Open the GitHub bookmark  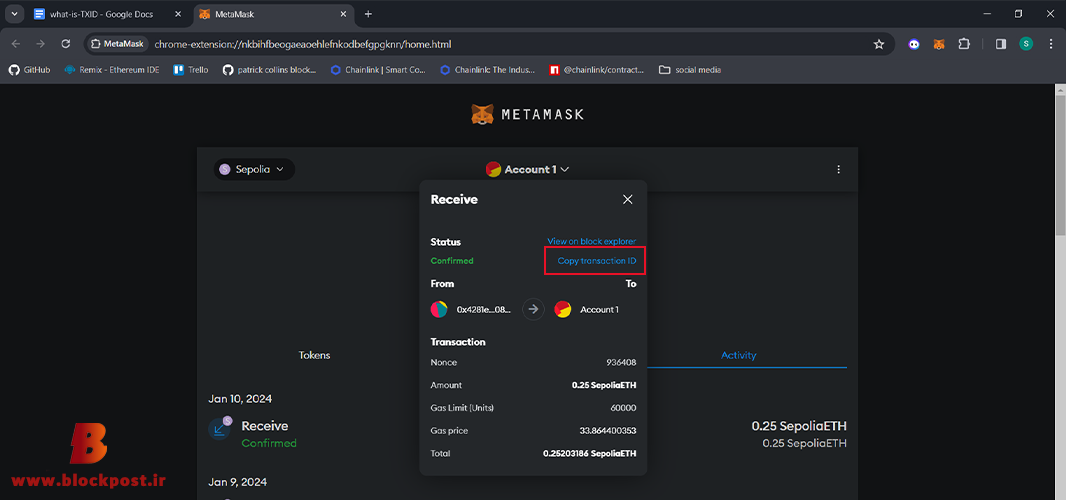point(29,69)
